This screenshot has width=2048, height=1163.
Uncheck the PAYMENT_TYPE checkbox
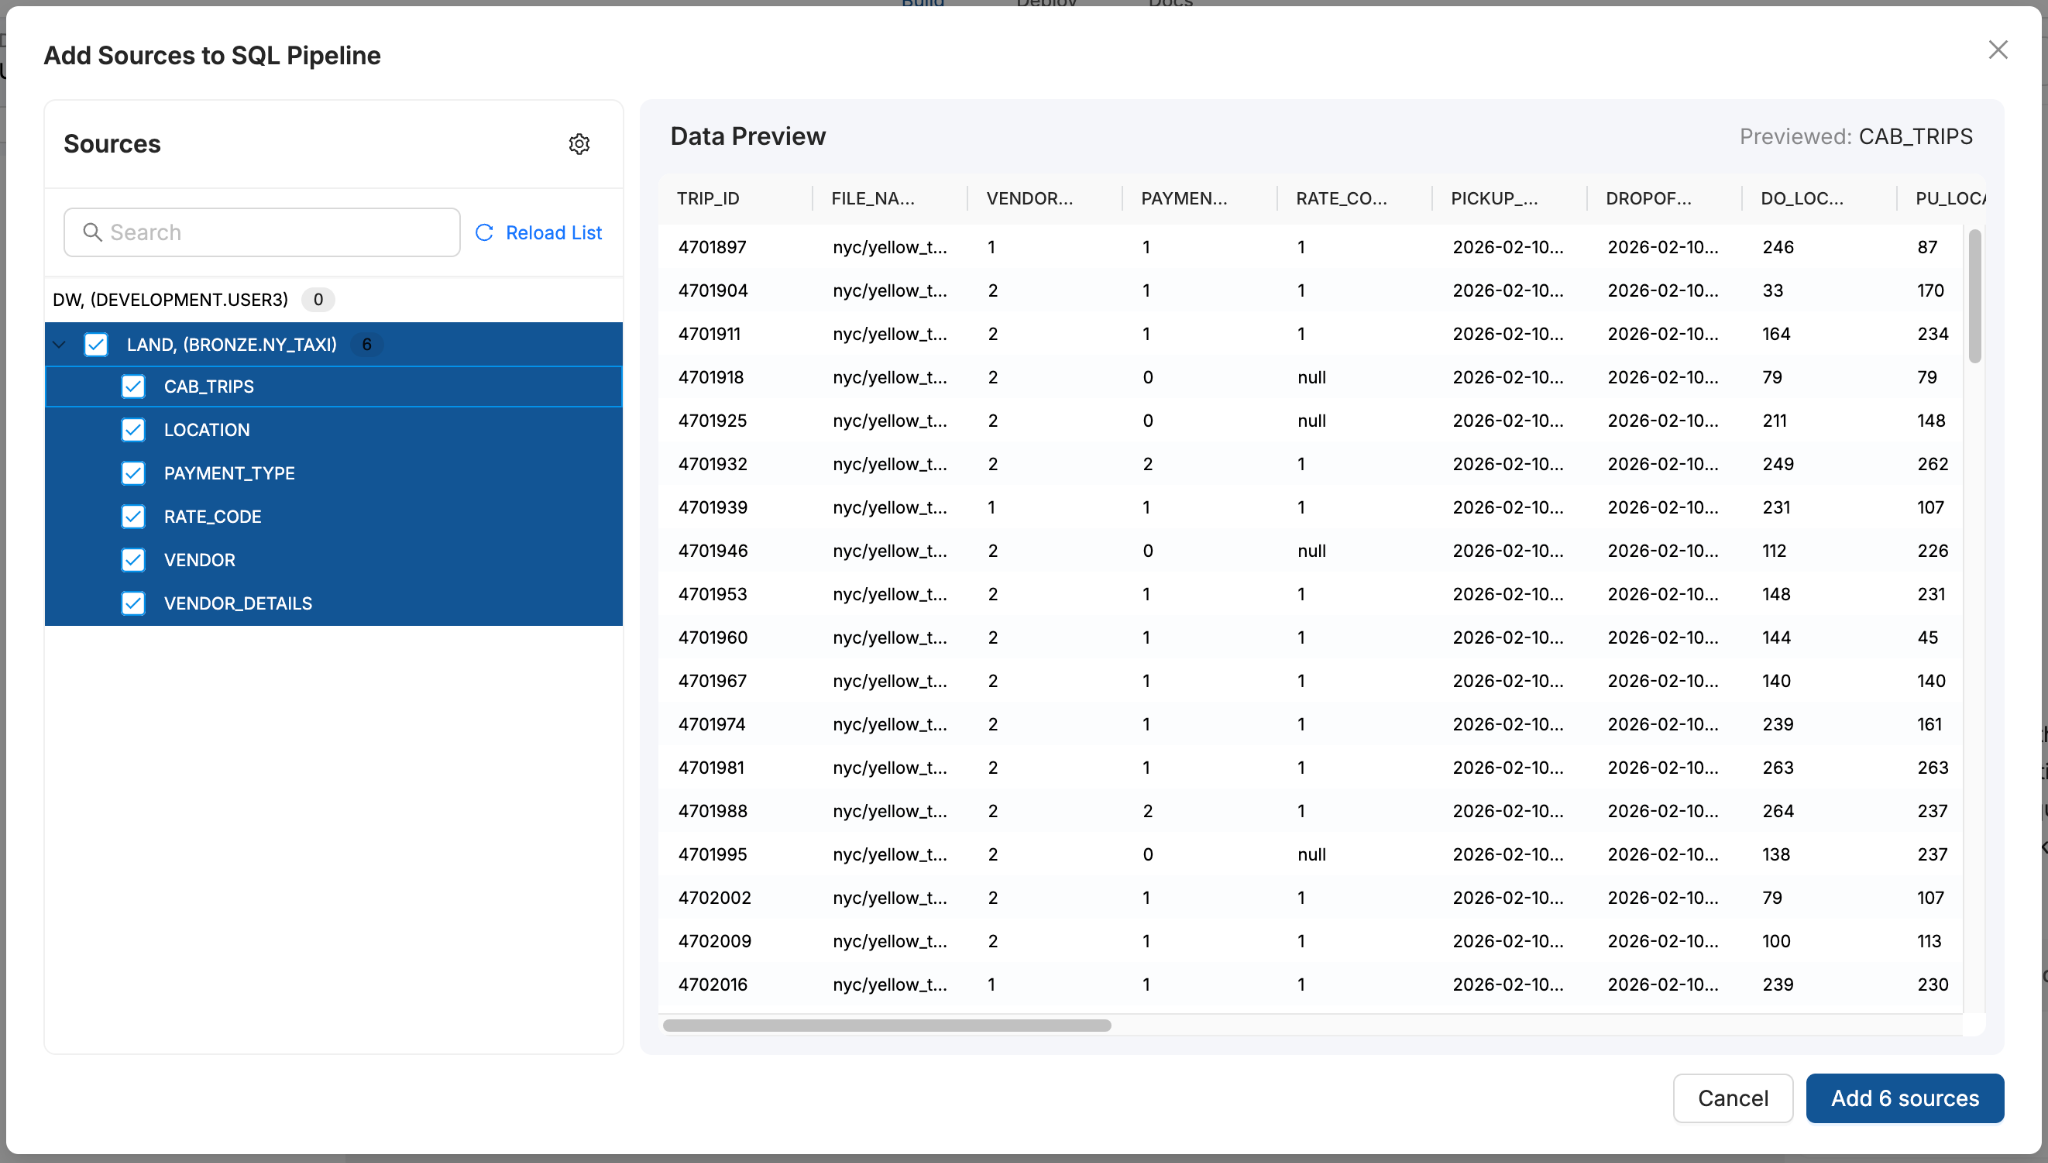(133, 473)
